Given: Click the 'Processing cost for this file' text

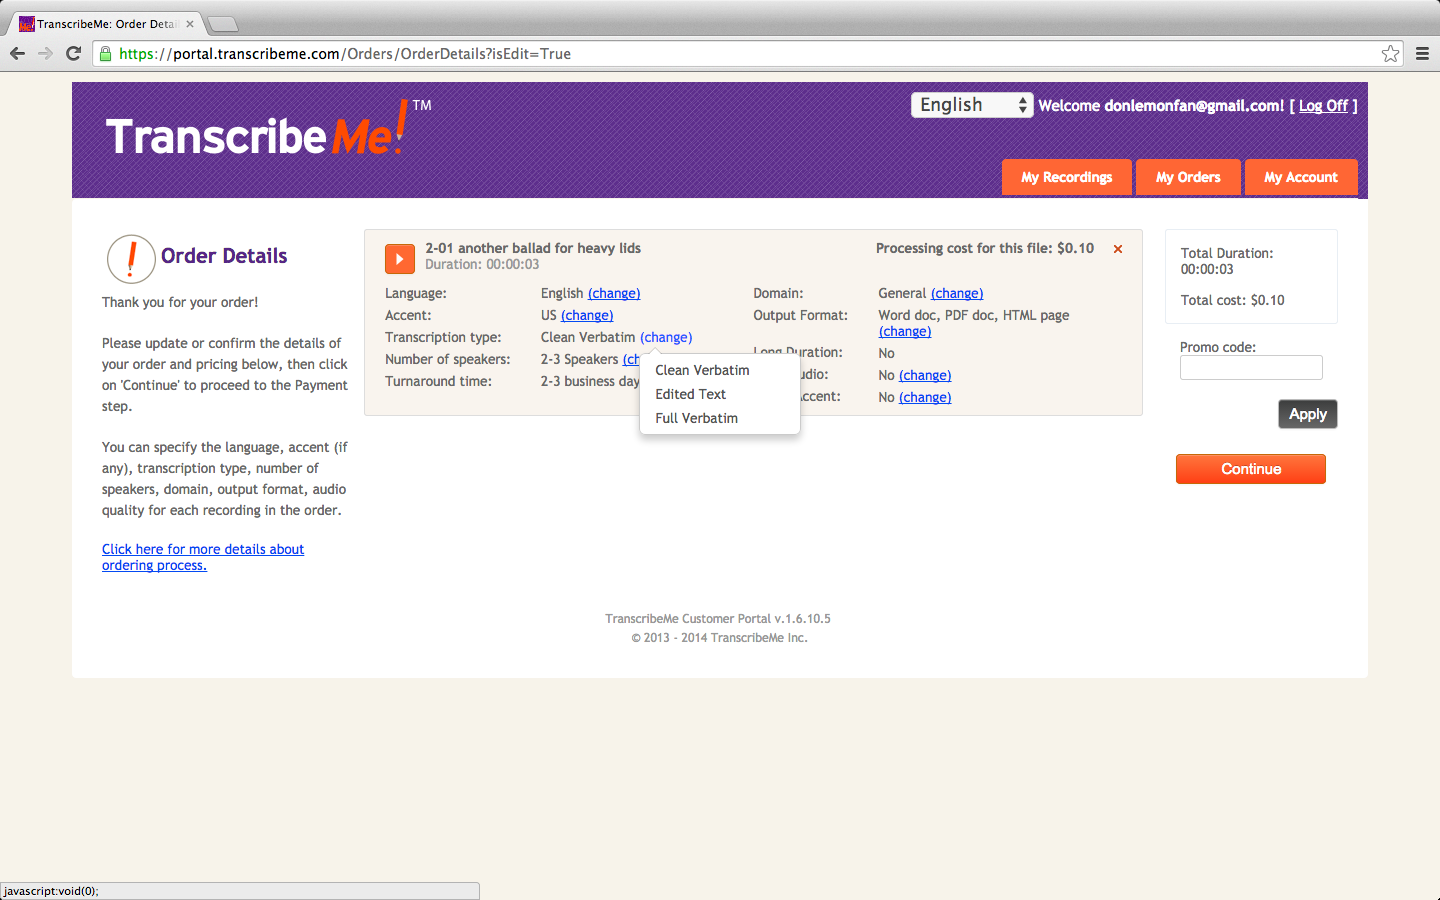Looking at the screenshot, I should coord(985,248).
